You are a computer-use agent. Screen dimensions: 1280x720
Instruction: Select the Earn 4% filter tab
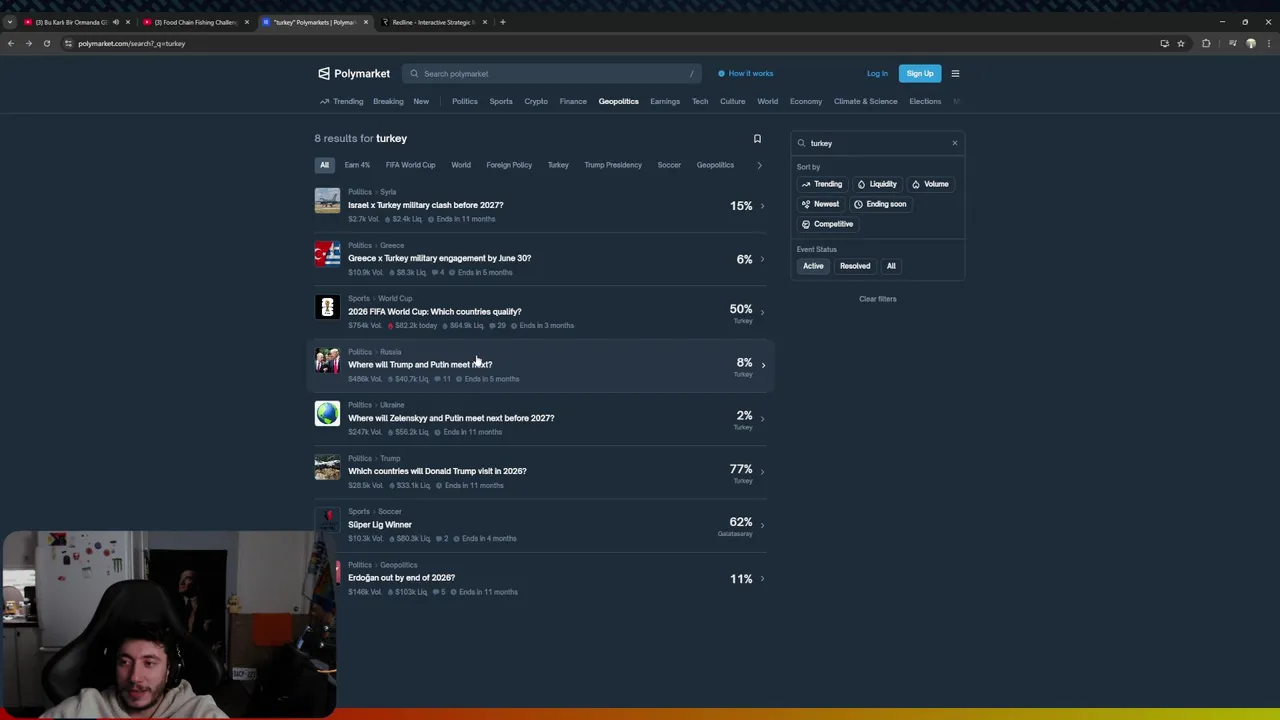[357, 165]
